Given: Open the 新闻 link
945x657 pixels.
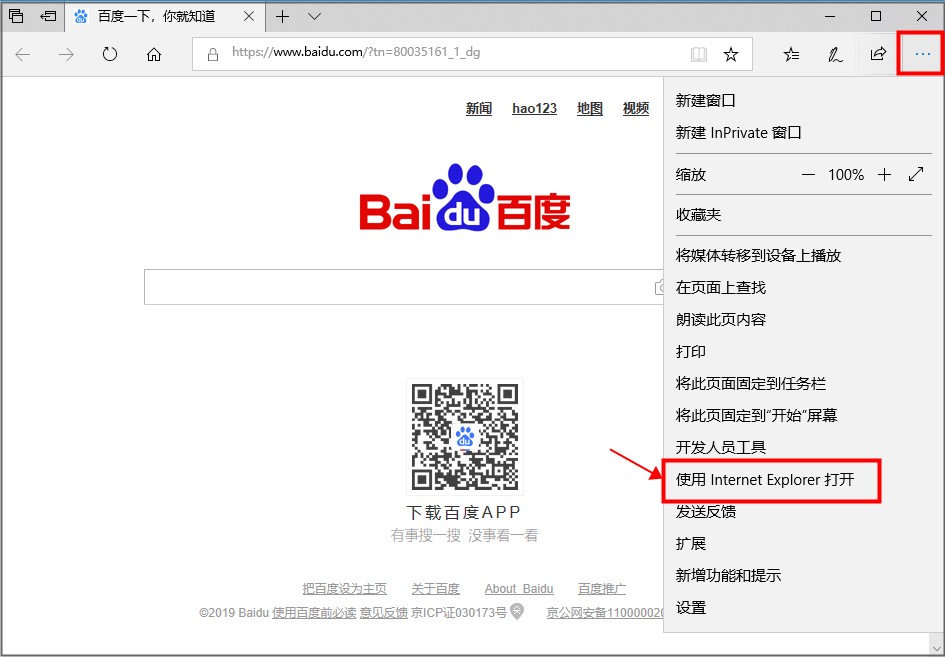Looking at the screenshot, I should point(479,108).
